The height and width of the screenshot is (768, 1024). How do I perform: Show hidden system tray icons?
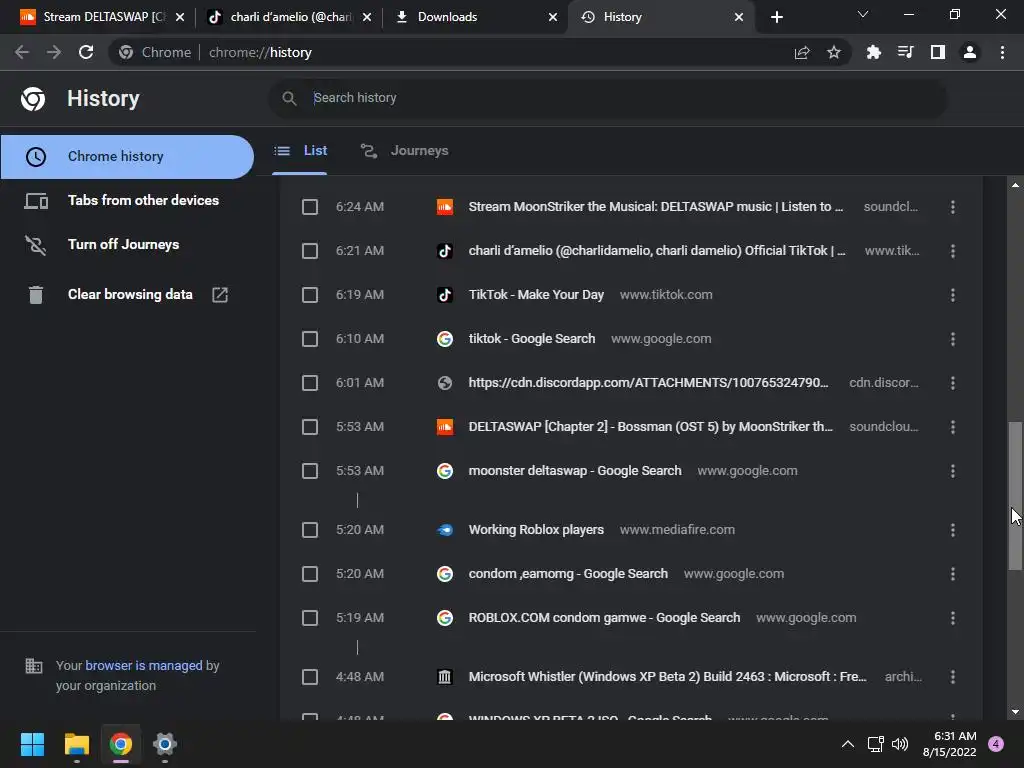pos(848,744)
